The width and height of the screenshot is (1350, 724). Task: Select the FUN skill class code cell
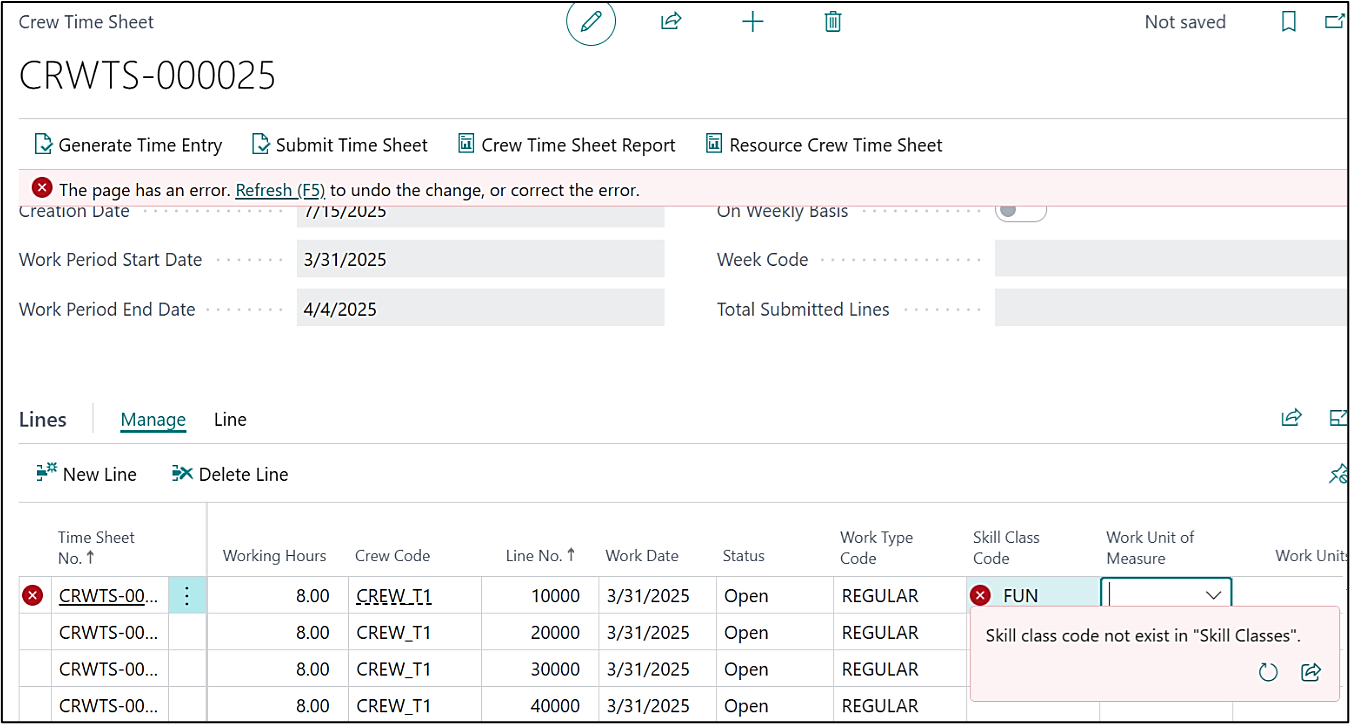(1033, 596)
